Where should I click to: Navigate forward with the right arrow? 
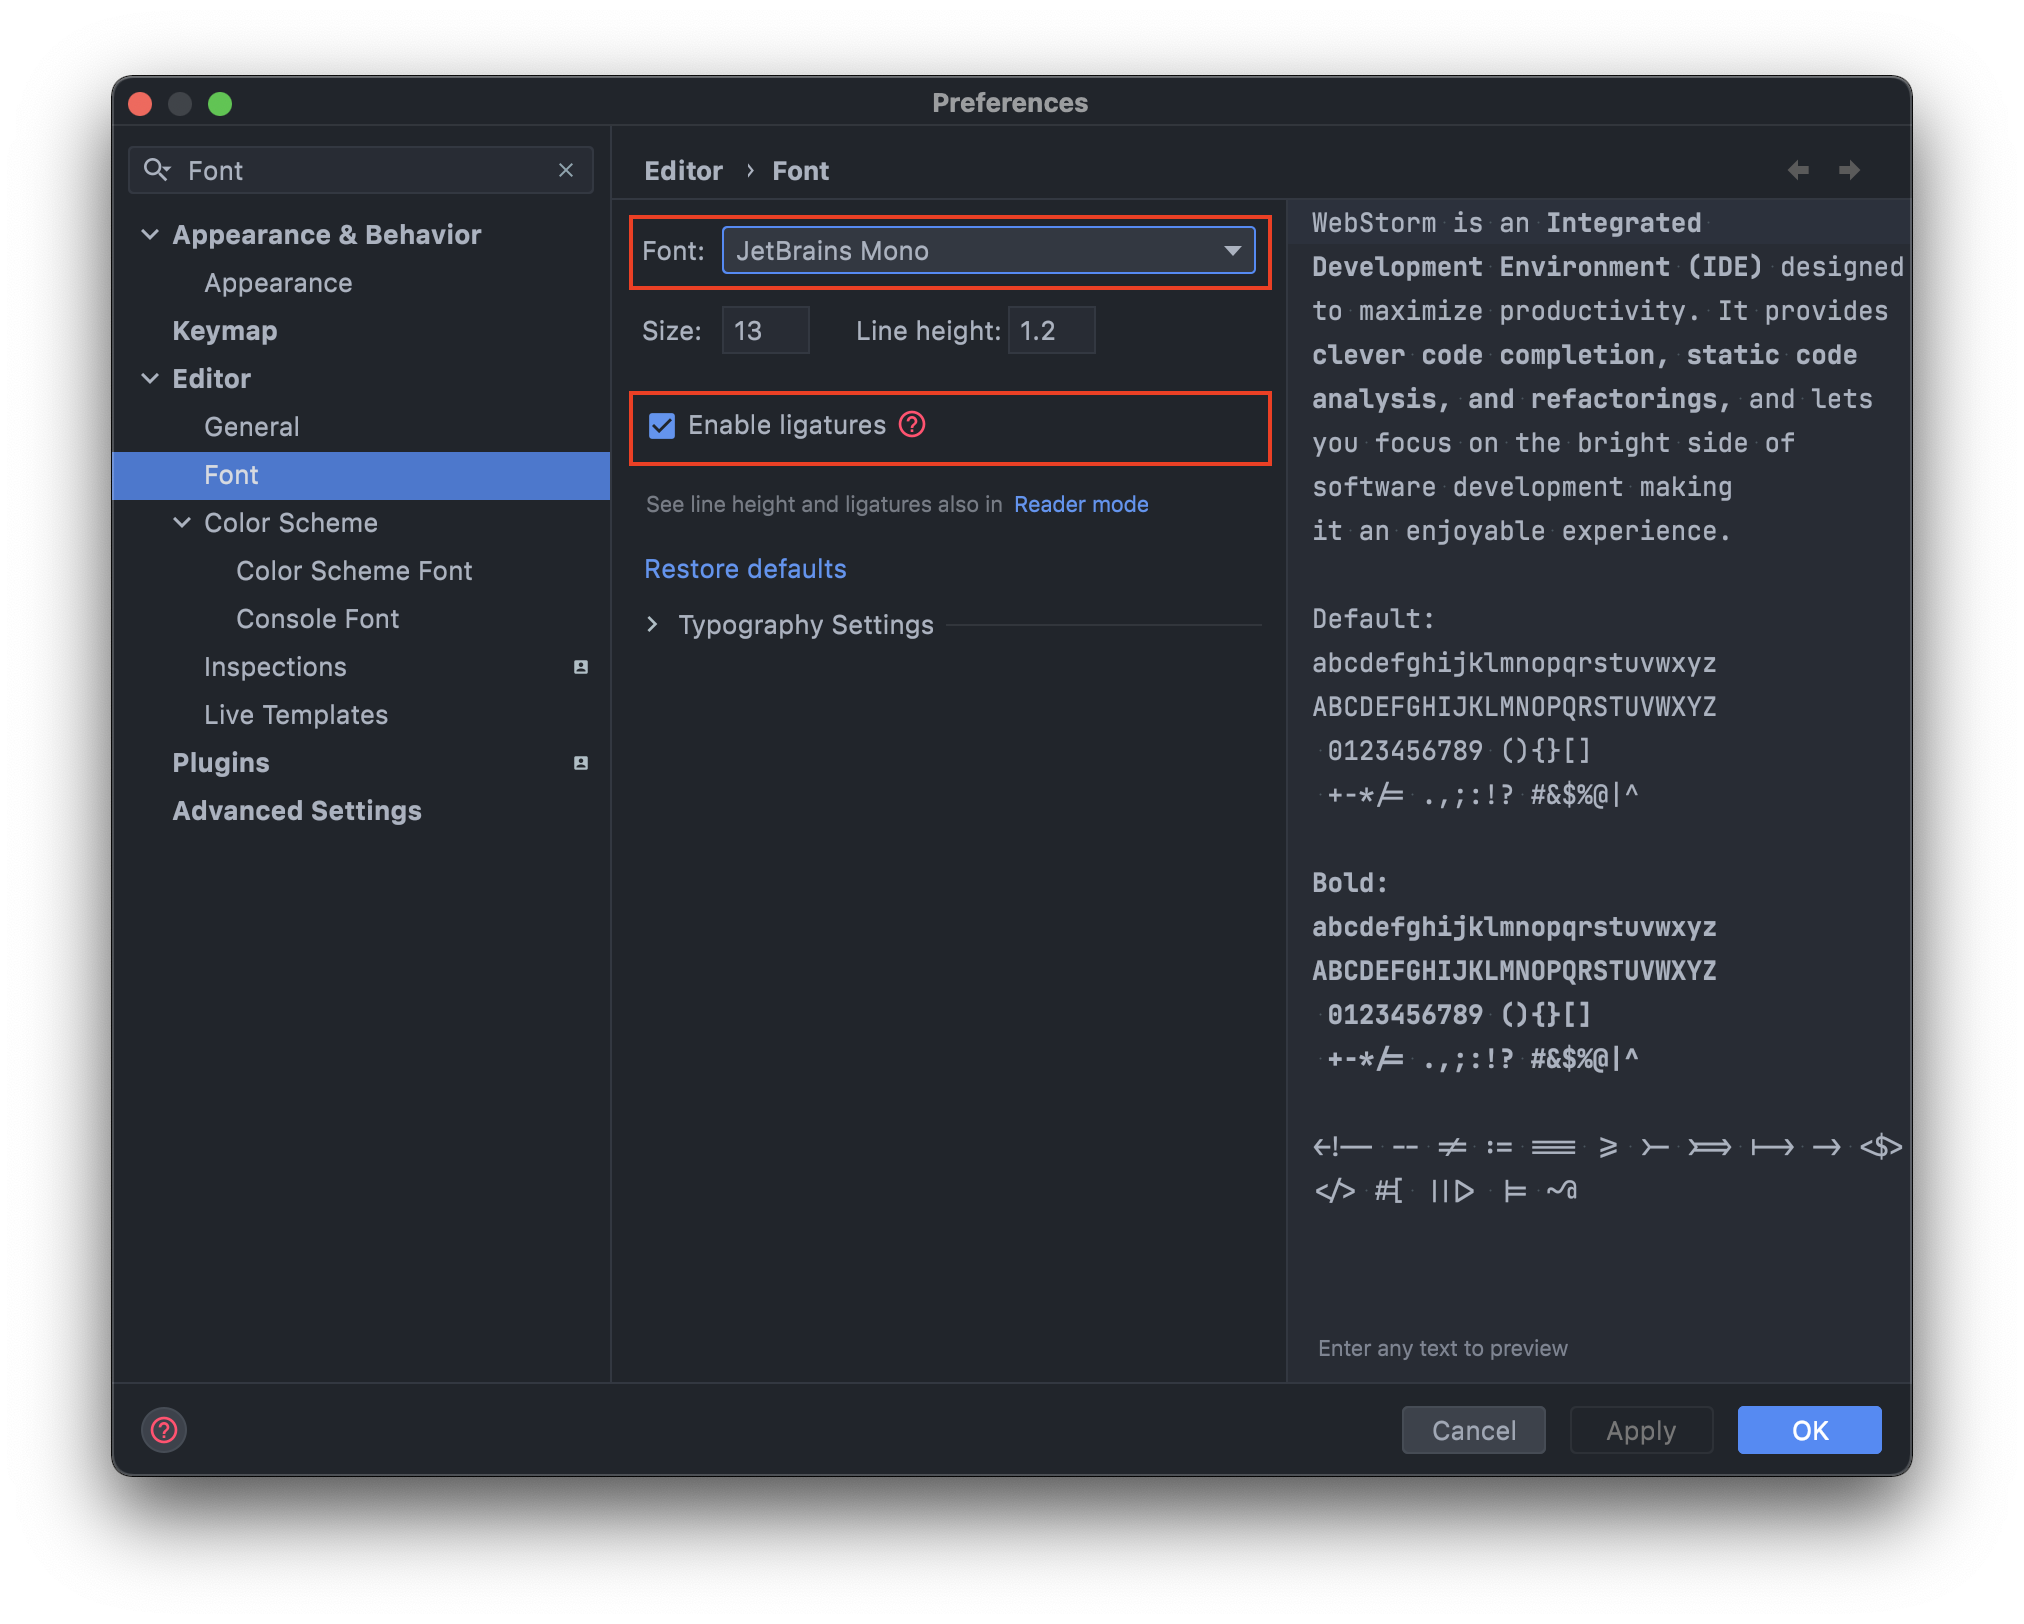coord(1849,170)
